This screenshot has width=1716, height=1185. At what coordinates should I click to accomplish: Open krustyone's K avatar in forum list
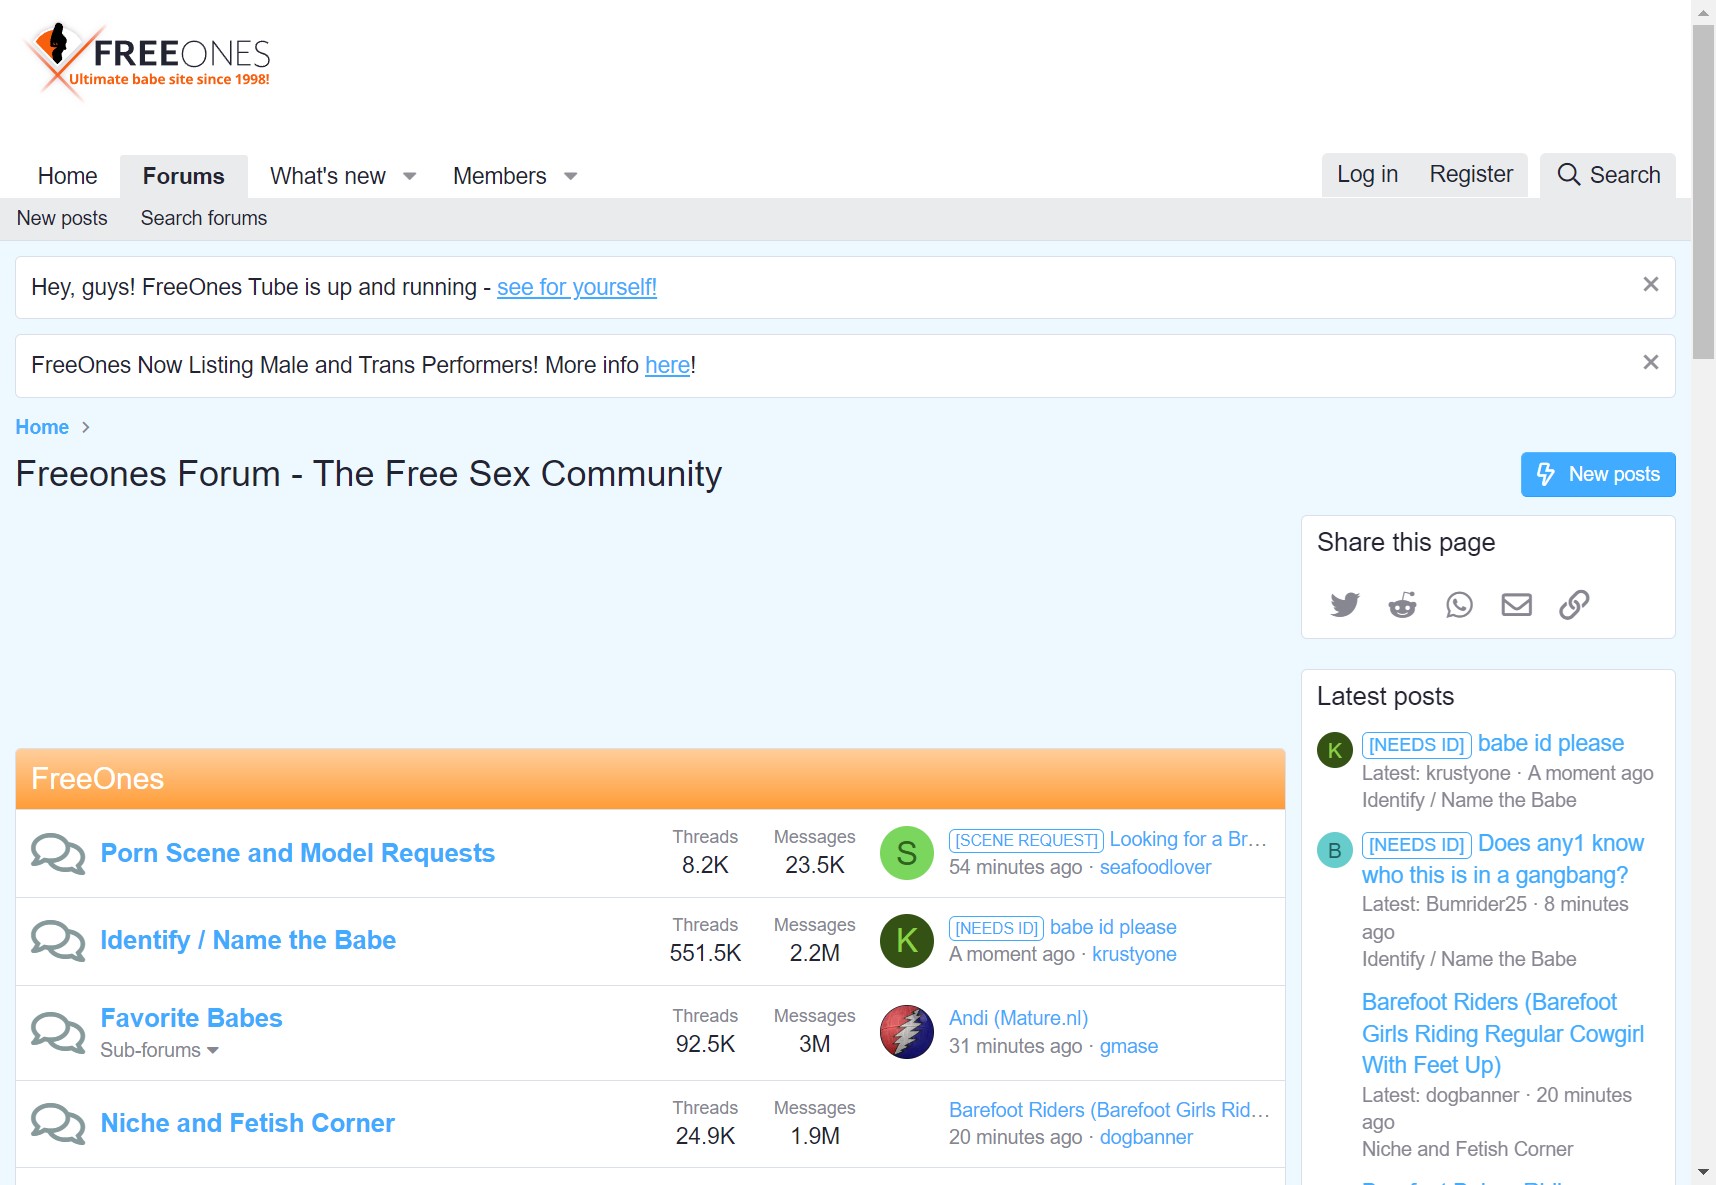click(x=907, y=941)
